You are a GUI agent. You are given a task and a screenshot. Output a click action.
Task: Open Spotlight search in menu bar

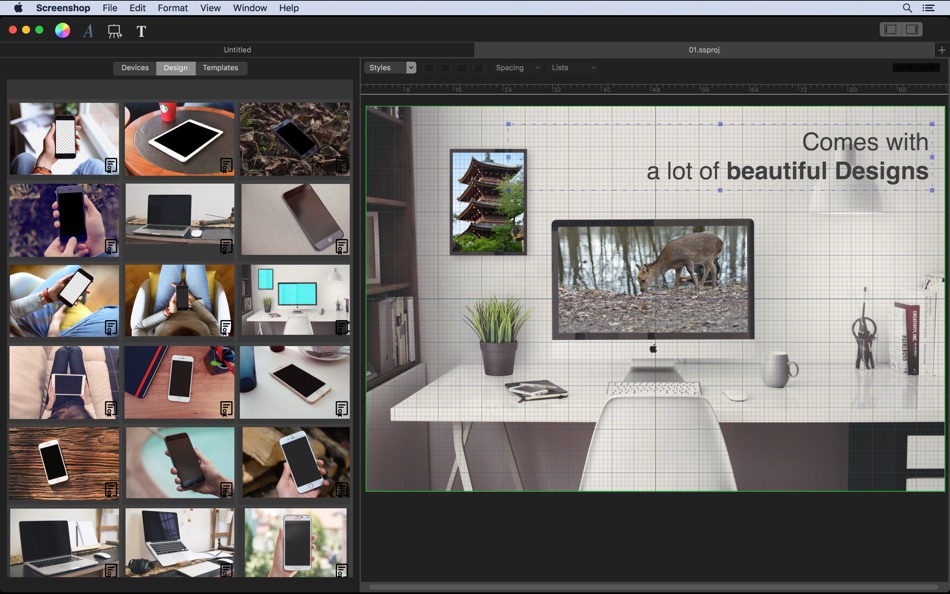click(907, 8)
